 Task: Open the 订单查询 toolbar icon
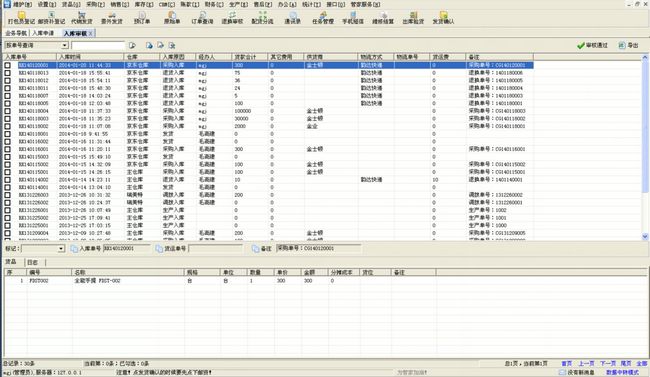[202, 18]
